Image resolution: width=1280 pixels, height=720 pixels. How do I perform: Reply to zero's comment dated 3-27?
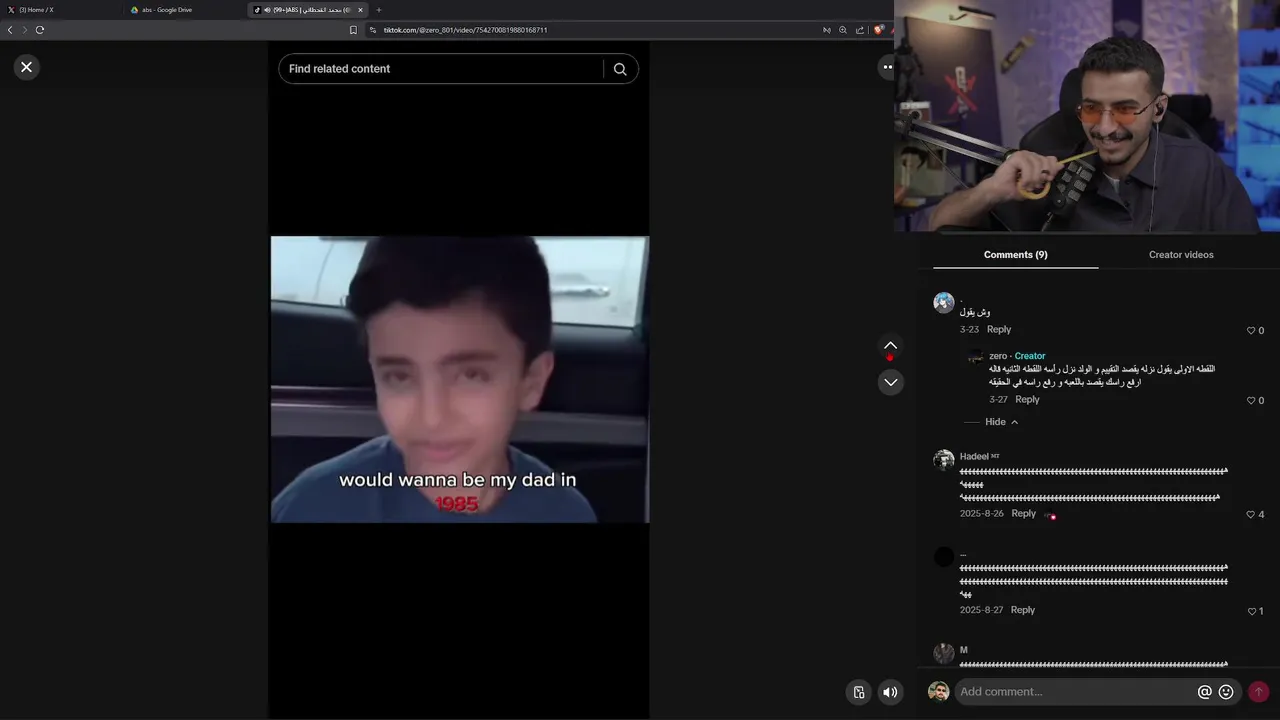pos(1027,400)
